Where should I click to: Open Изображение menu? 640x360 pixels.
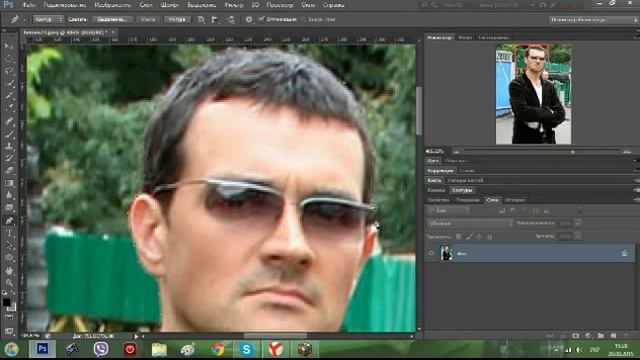click(x=112, y=5)
